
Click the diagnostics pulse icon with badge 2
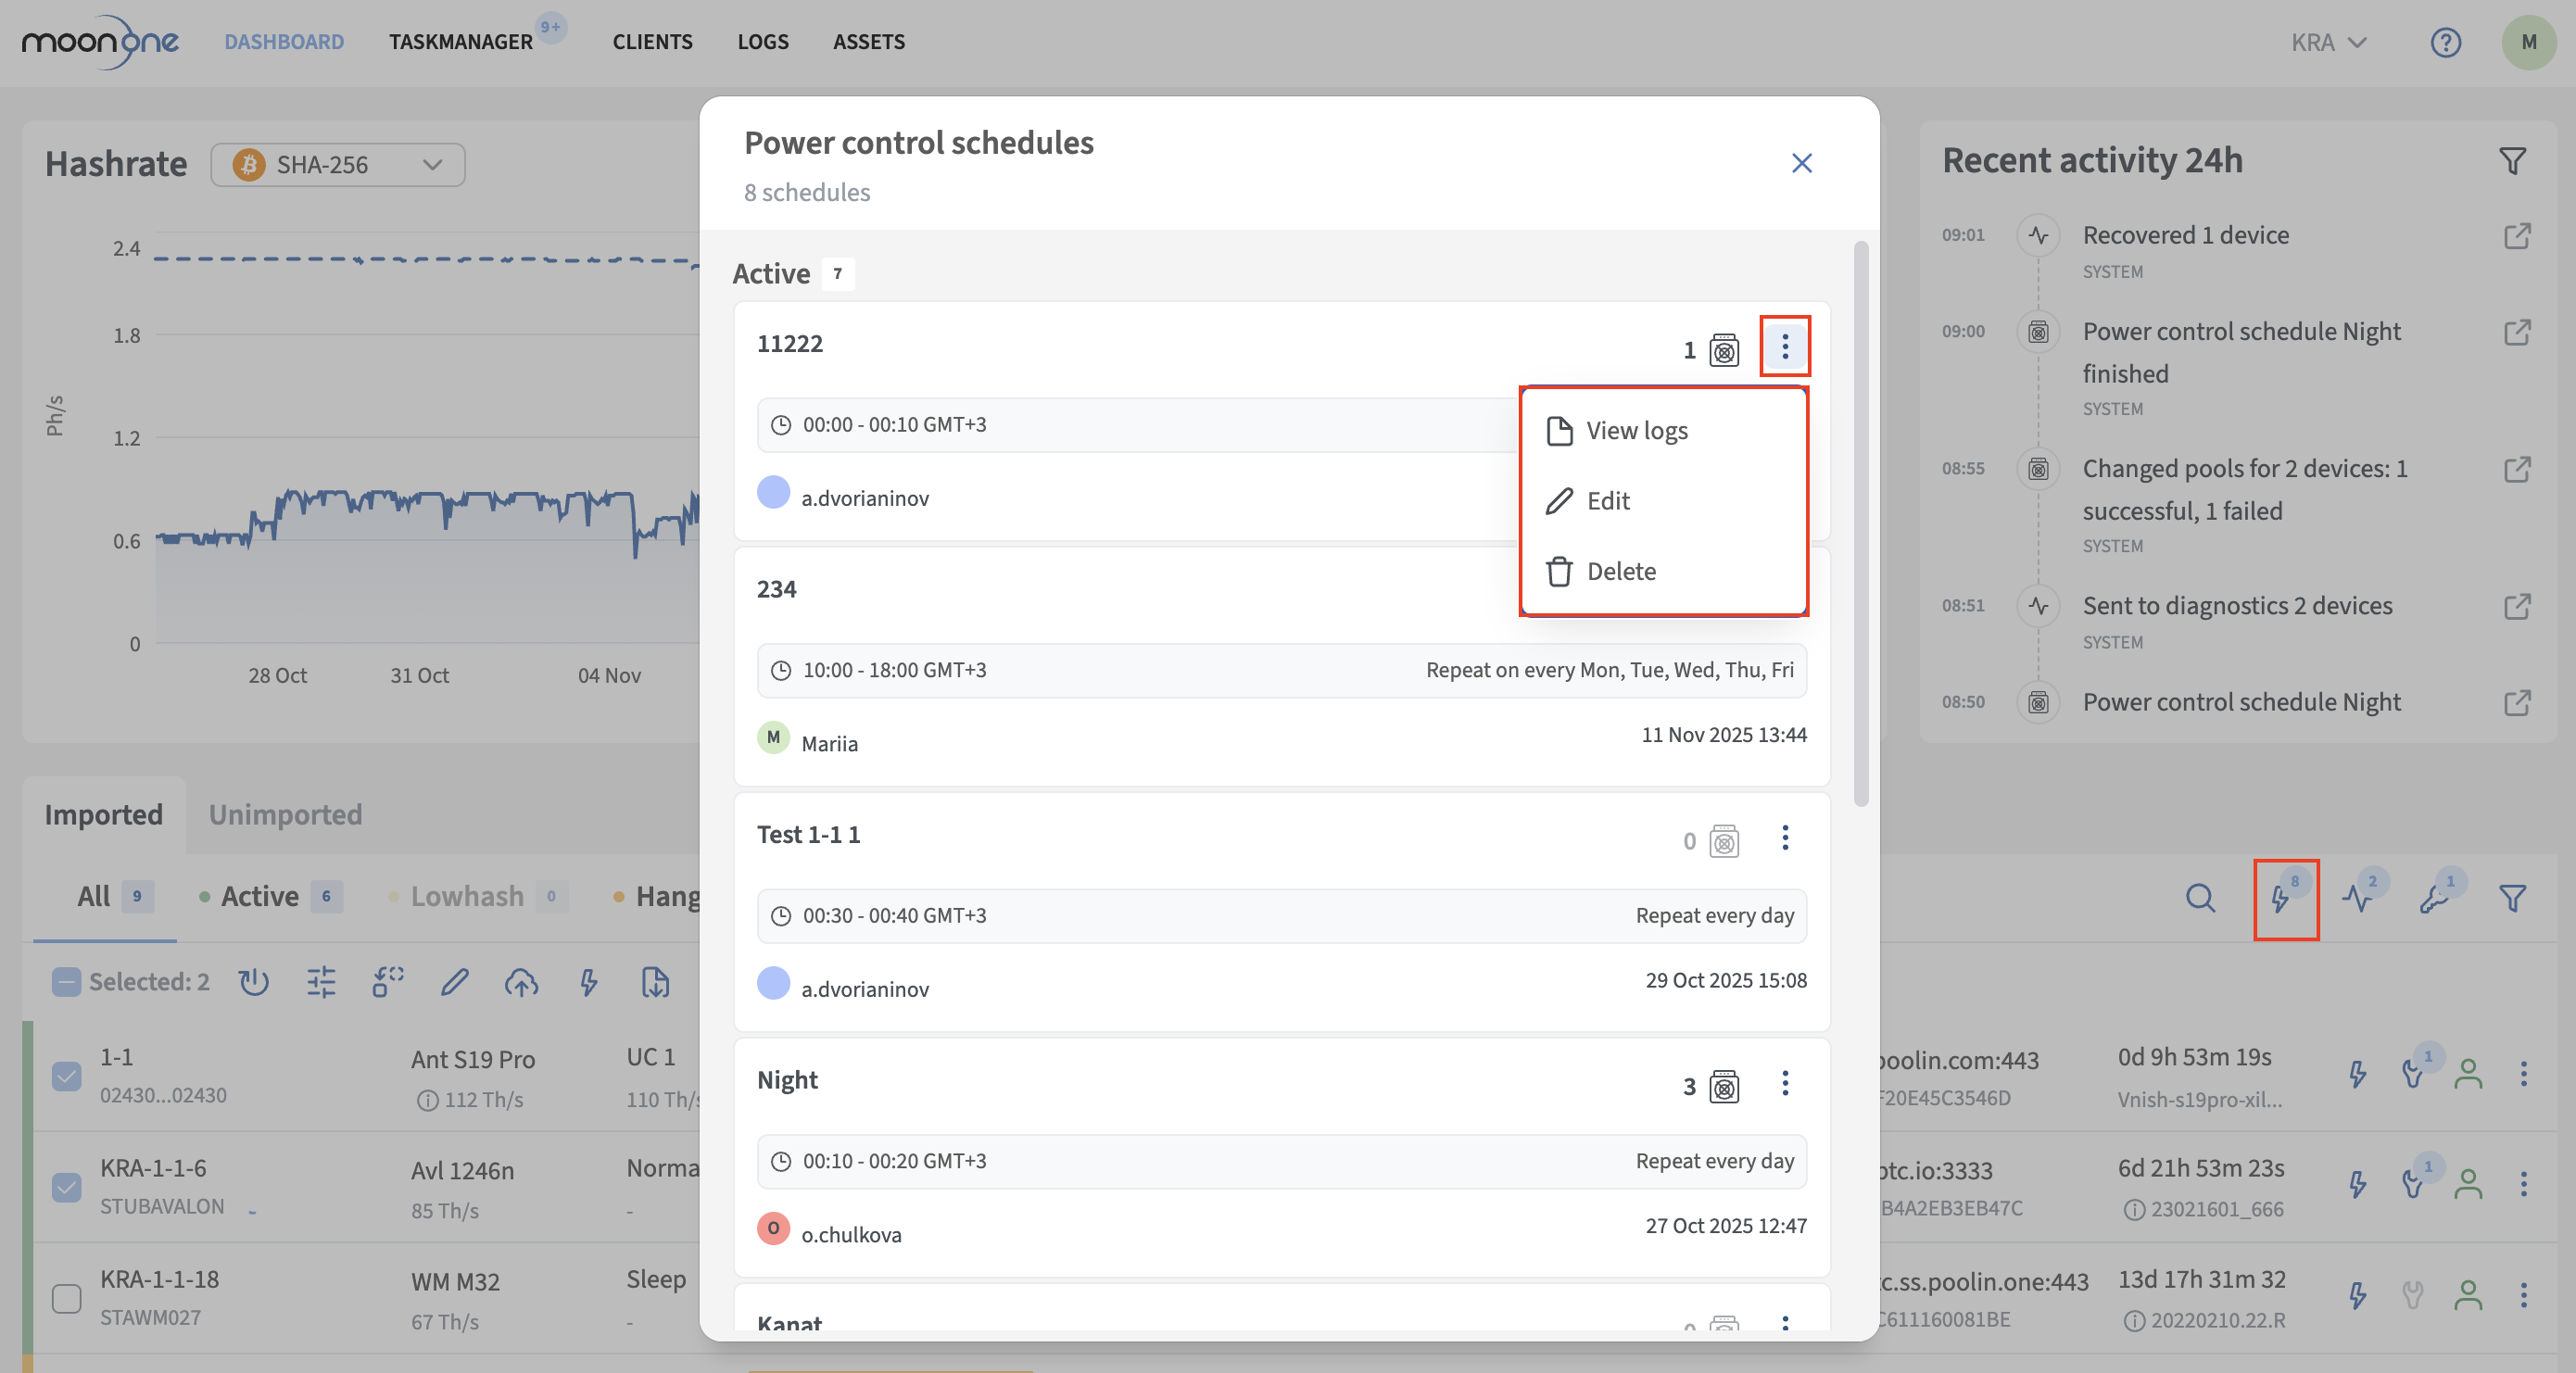click(x=2359, y=898)
